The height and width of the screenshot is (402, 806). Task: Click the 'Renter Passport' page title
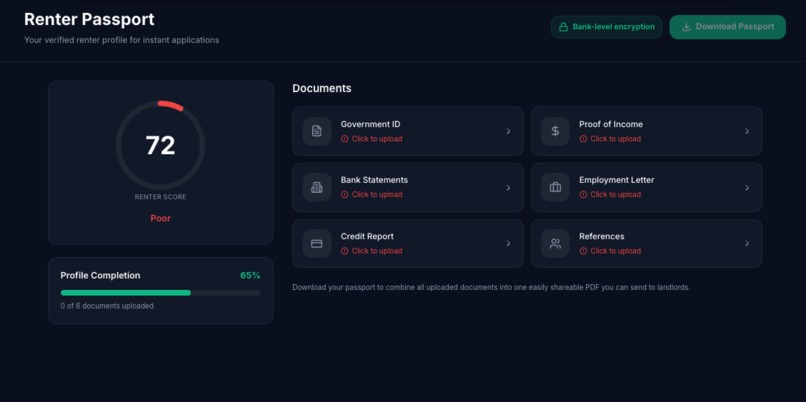pyautogui.click(x=89, y=20)
